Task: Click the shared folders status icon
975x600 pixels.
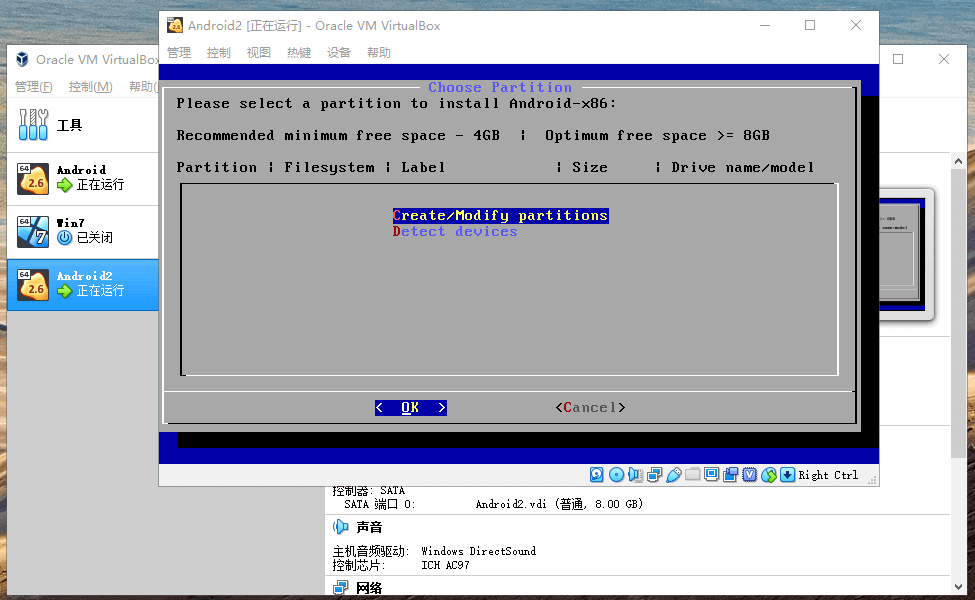Action: point(693,475)
